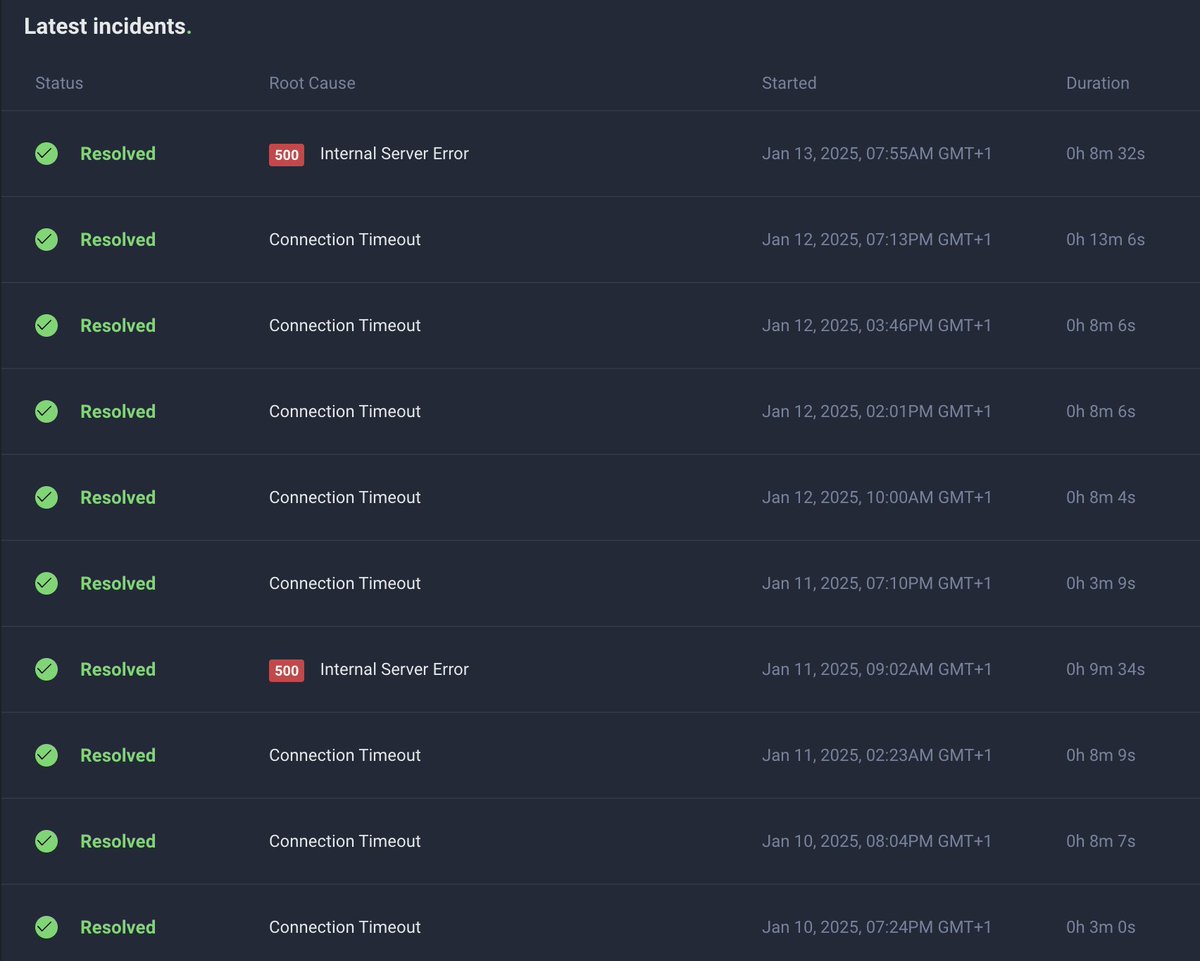Screen dimensions: 1200x961
Task: Click Resolved status of Jan 10 07:24PM incident
Action: (x=118, y=927)
